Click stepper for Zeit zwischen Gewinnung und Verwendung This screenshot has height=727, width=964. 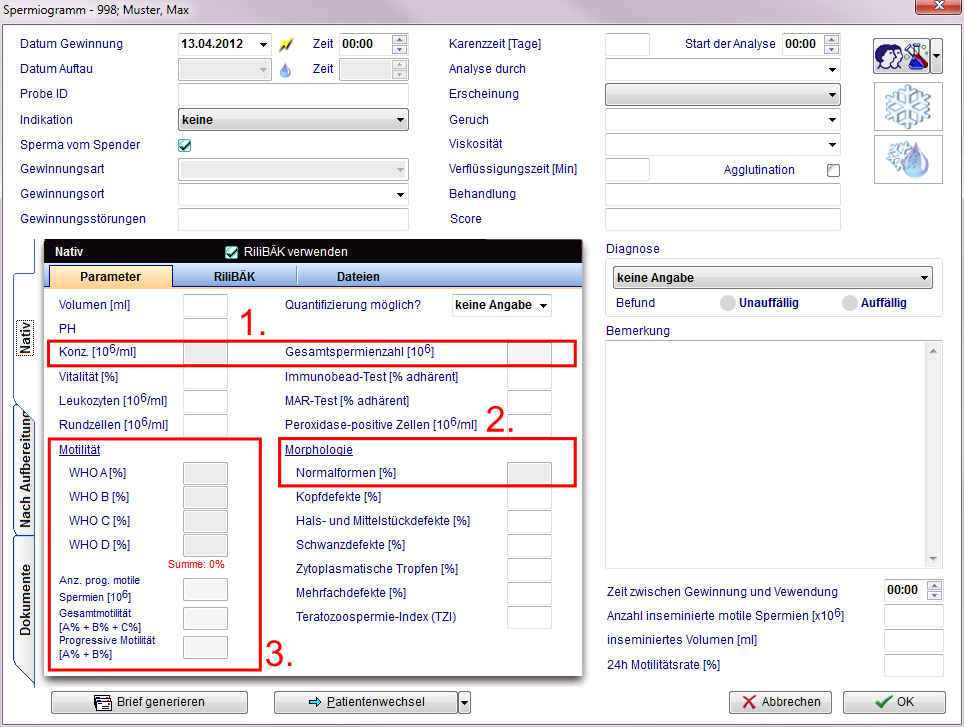(x=934, y=590)
